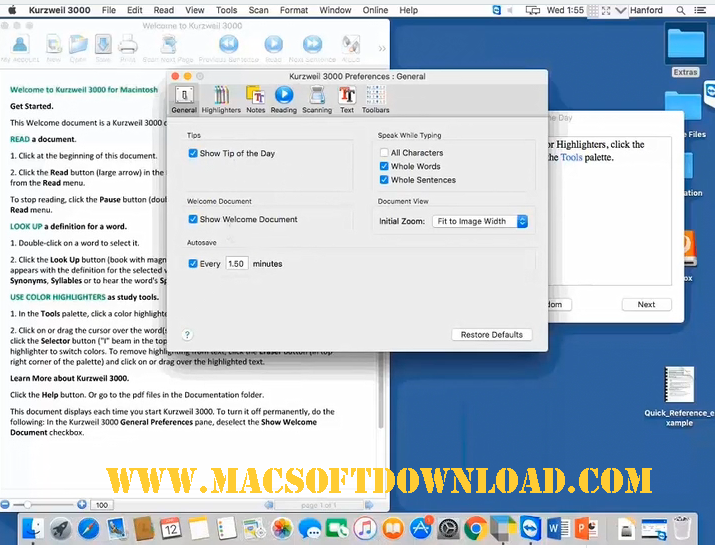Select the General preferences pane

184,100
